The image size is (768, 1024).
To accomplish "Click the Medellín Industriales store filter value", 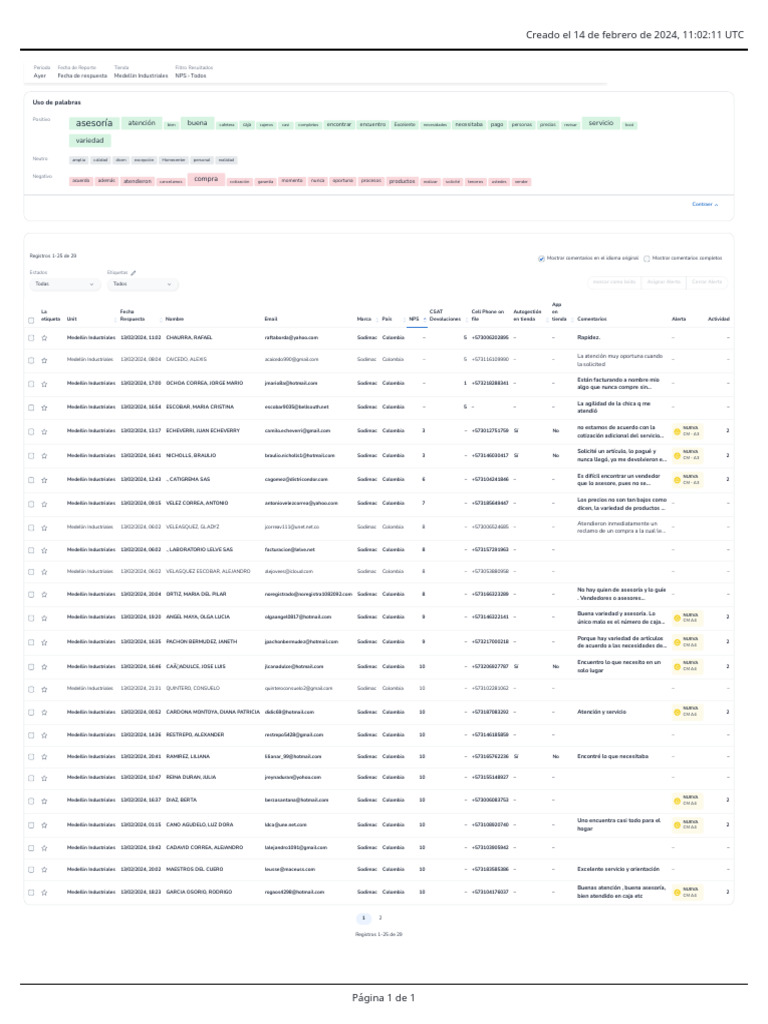I will (x=140, y=76).
